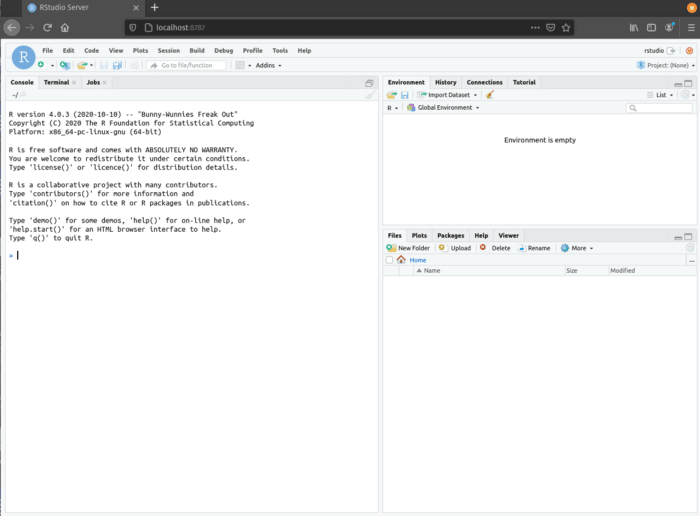Switch to the Packages tab
Screen dimensions: 700x516
click(450, 235)
